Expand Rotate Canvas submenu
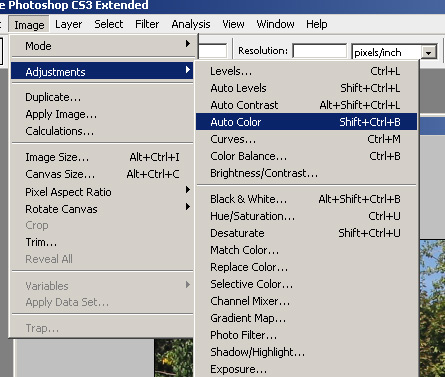Viewport: 445px width, 377px height. click(102, 209)
